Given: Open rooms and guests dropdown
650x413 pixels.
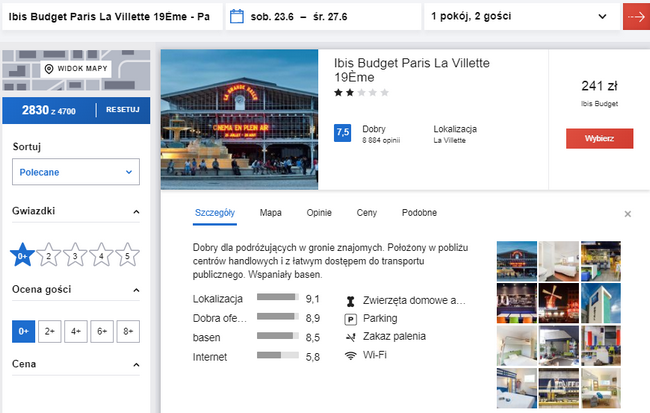Looking at the screenshot, I should [521, 17].
